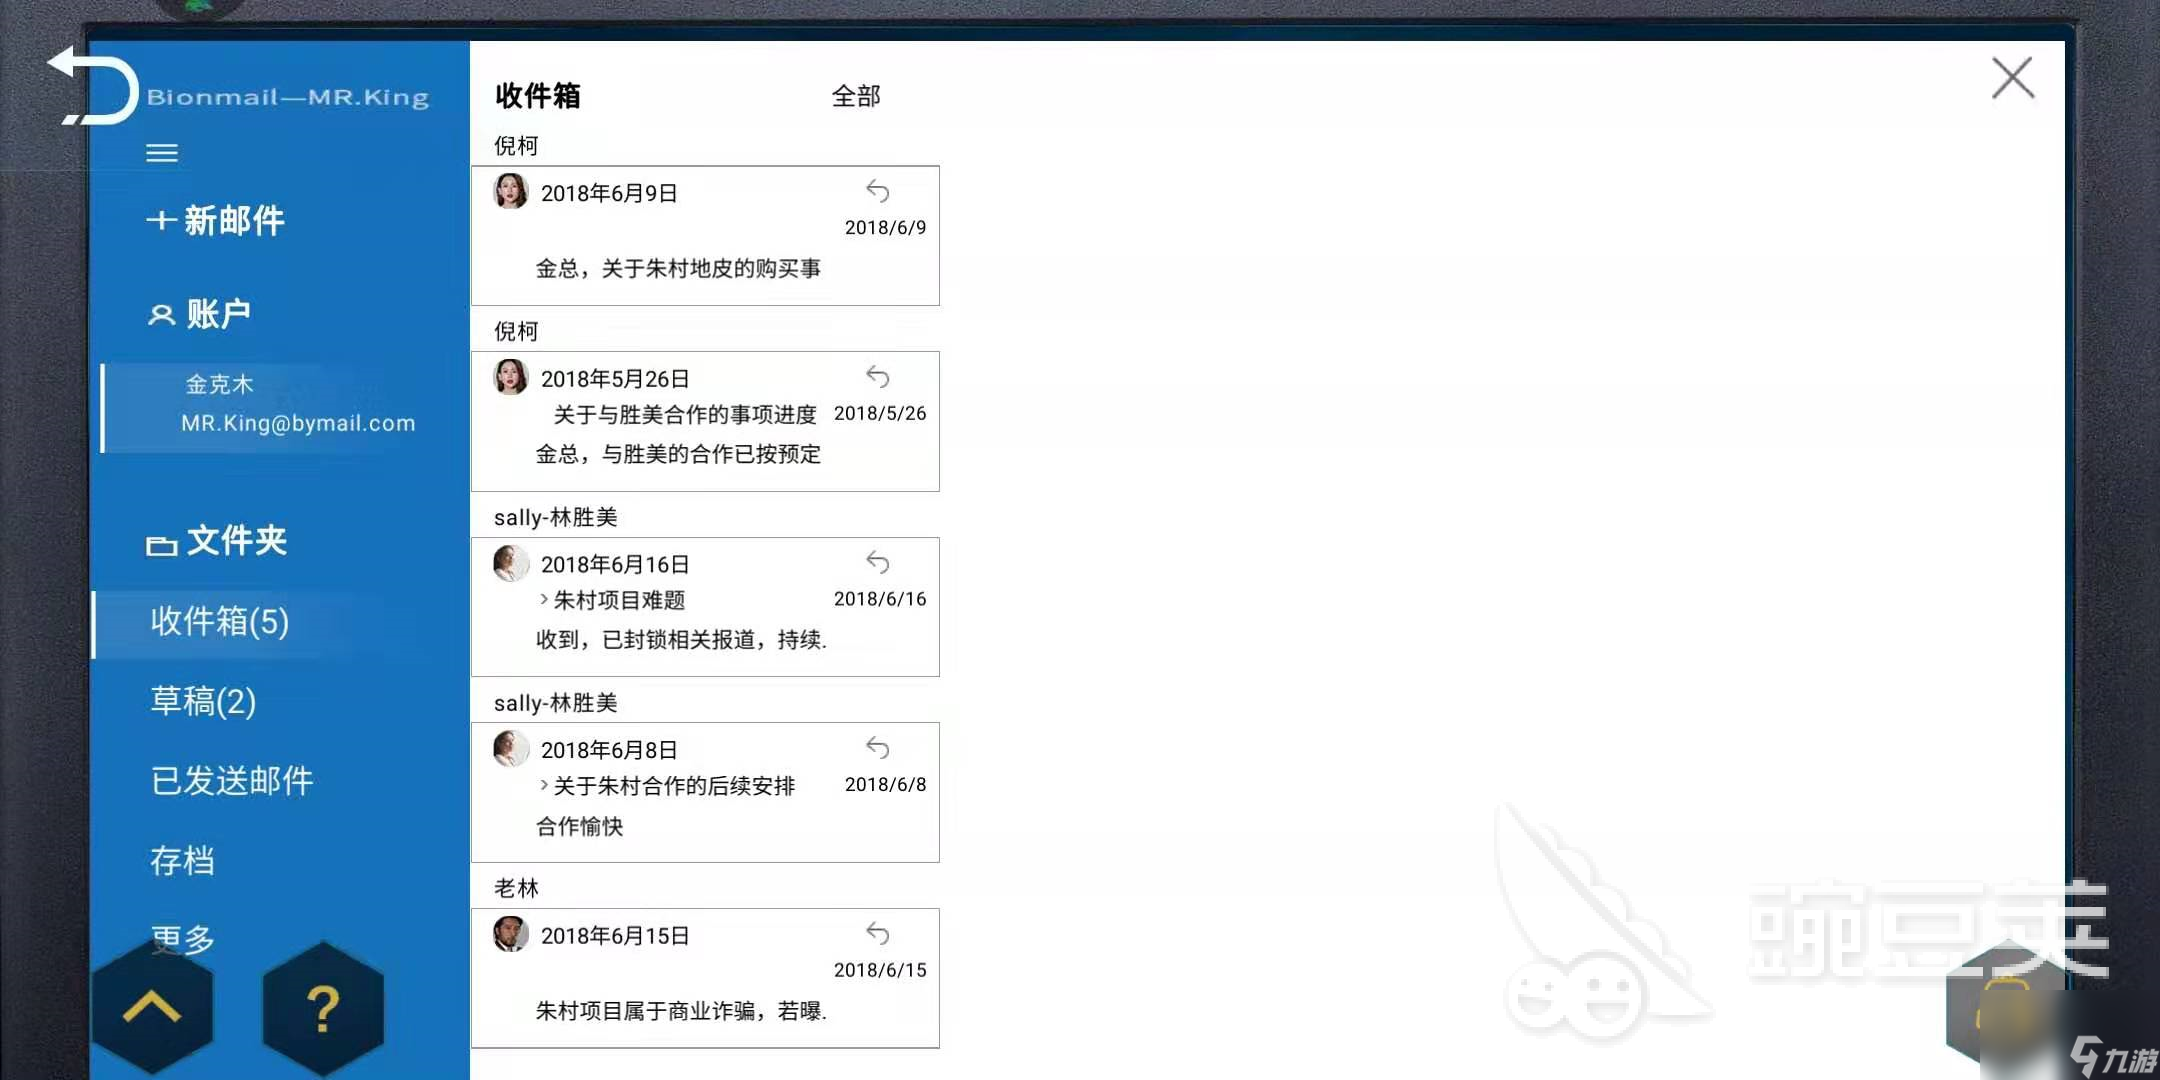
Task: Click the back arrow icon
Action: pos(92,86)
